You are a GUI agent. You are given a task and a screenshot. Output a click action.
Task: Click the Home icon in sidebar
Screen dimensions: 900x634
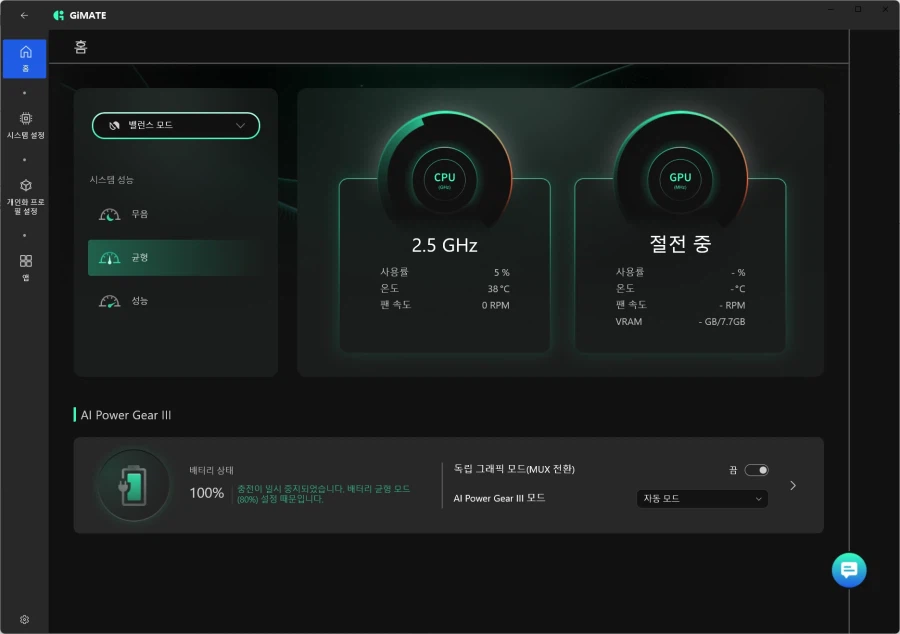coord(25,57)
